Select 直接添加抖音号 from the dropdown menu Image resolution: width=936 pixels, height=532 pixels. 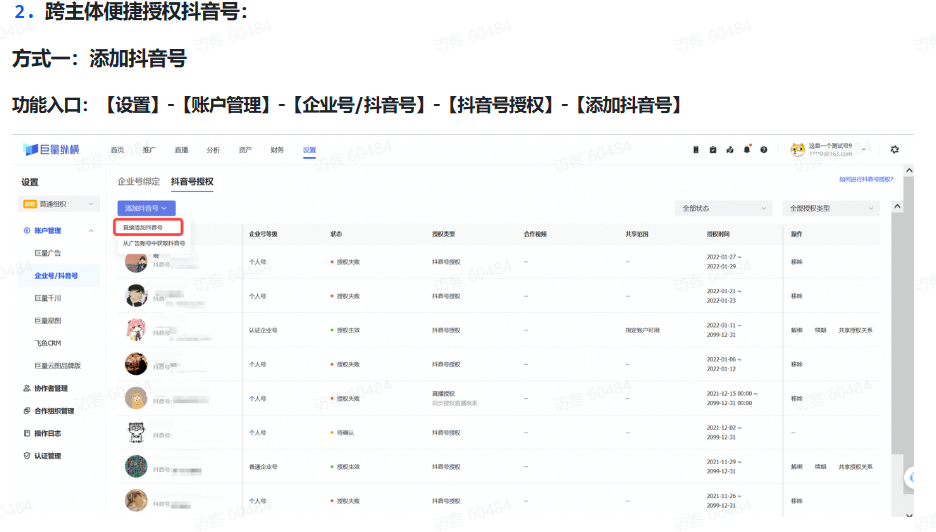click(145, 228)
